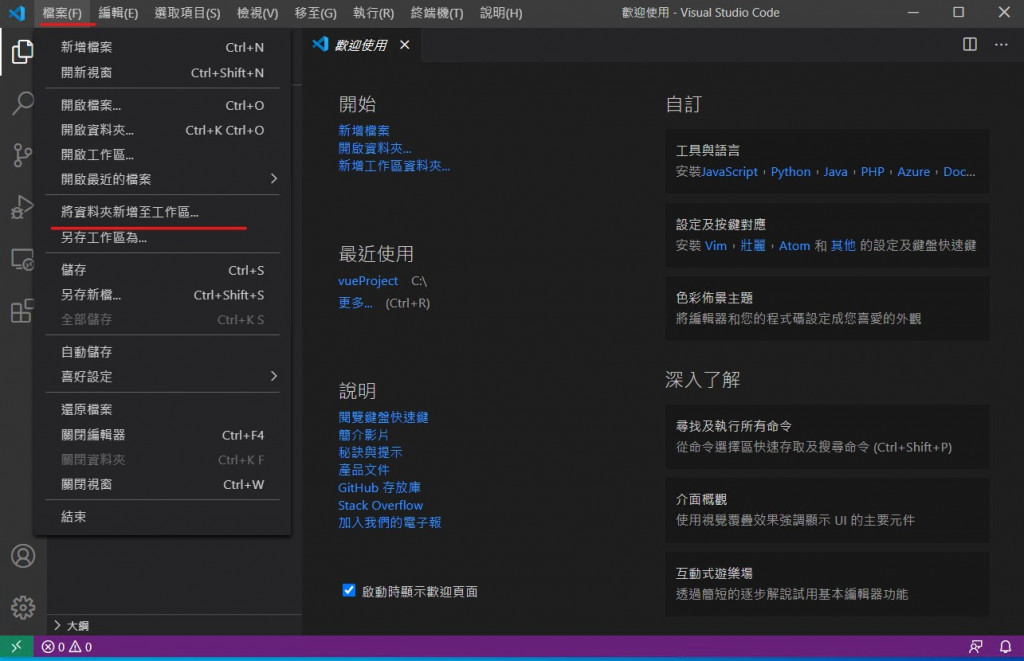This screenshot has height=661, width=1024.
Task: Click the feedback icon in status bar
Action: (x=976, y=647)
